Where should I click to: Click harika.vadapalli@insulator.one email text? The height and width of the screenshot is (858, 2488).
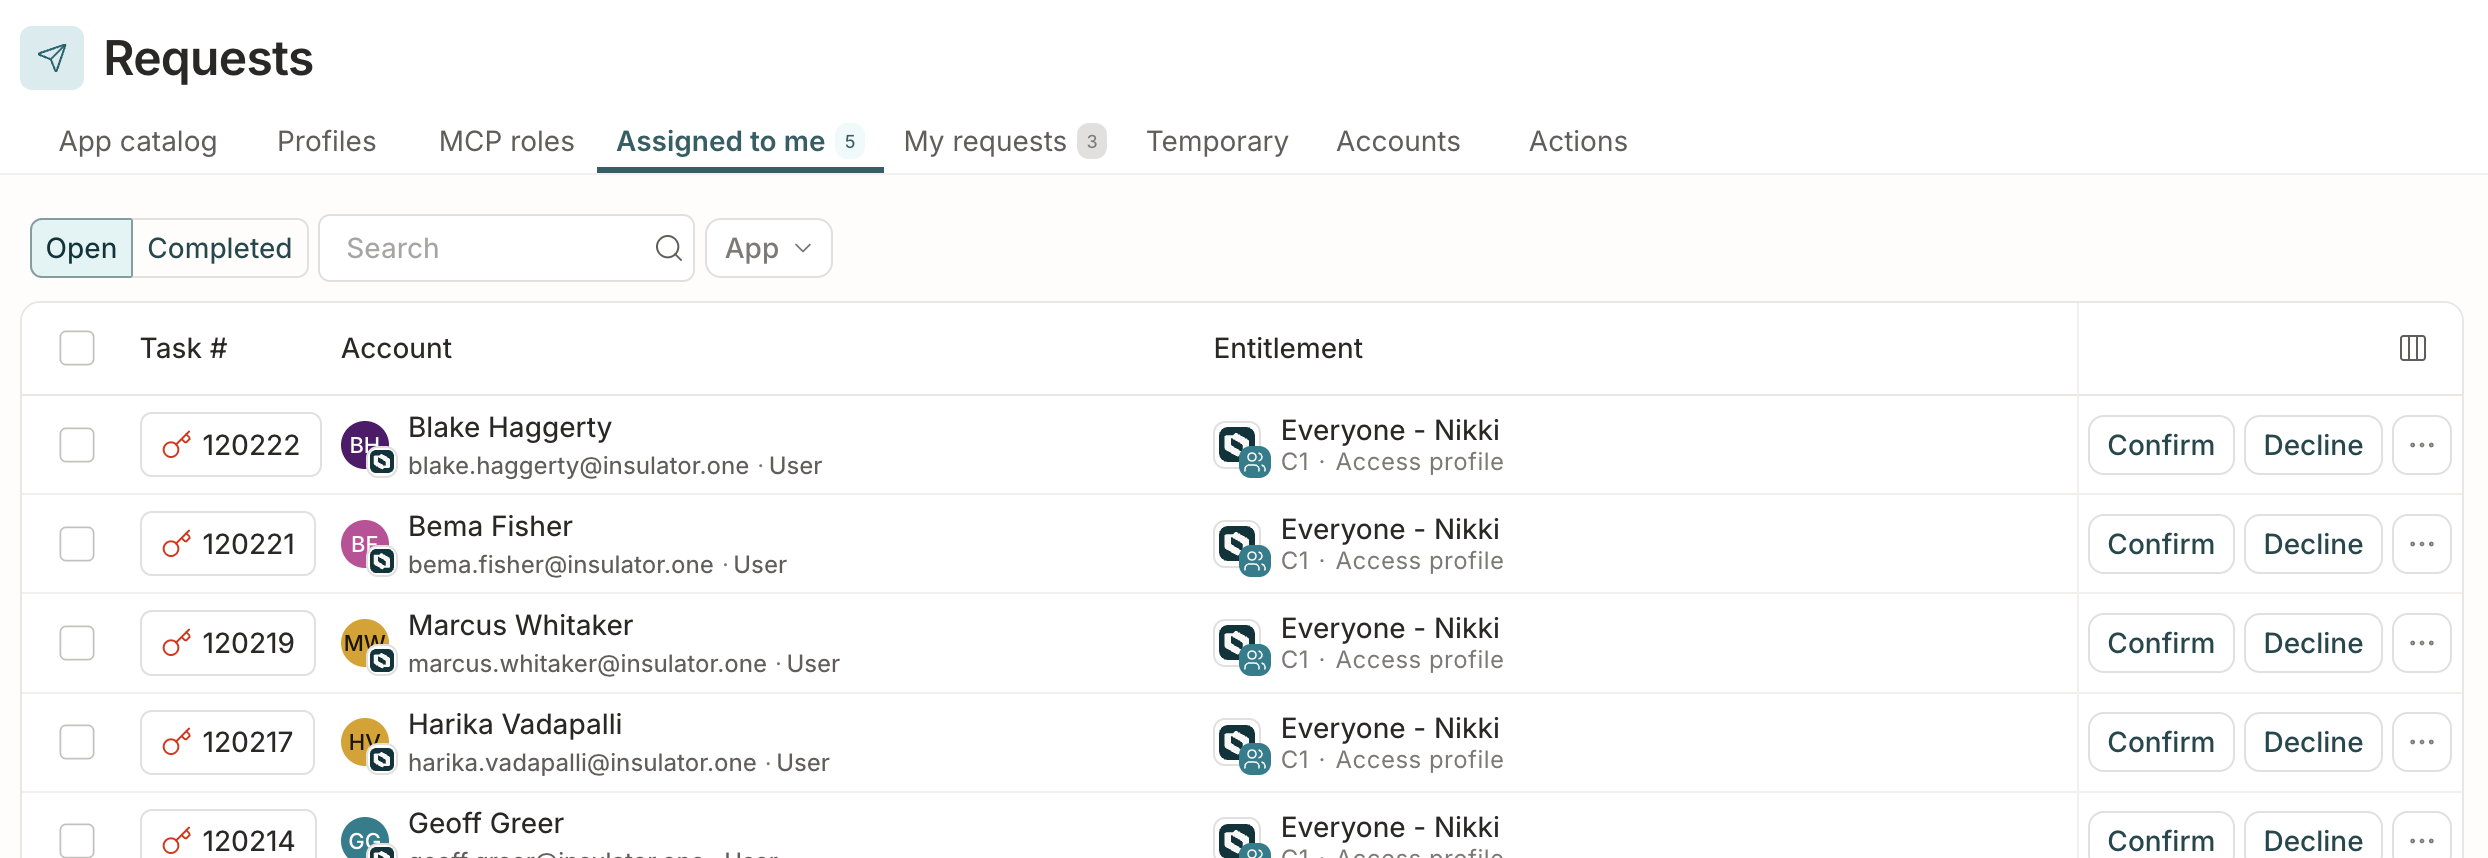coord(582,763)
